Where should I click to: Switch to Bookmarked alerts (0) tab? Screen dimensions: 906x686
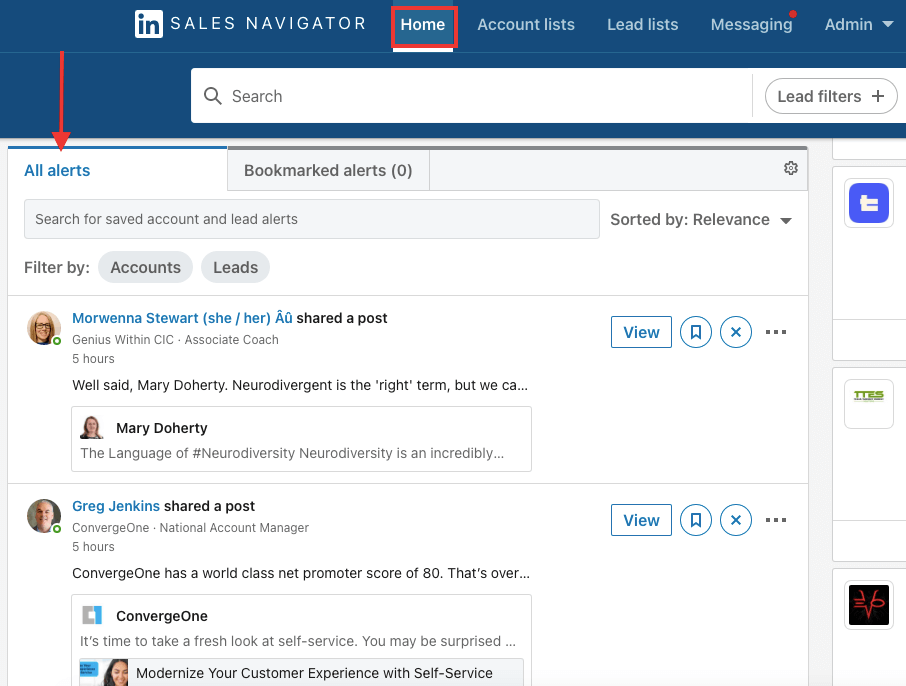coord(328,170)
